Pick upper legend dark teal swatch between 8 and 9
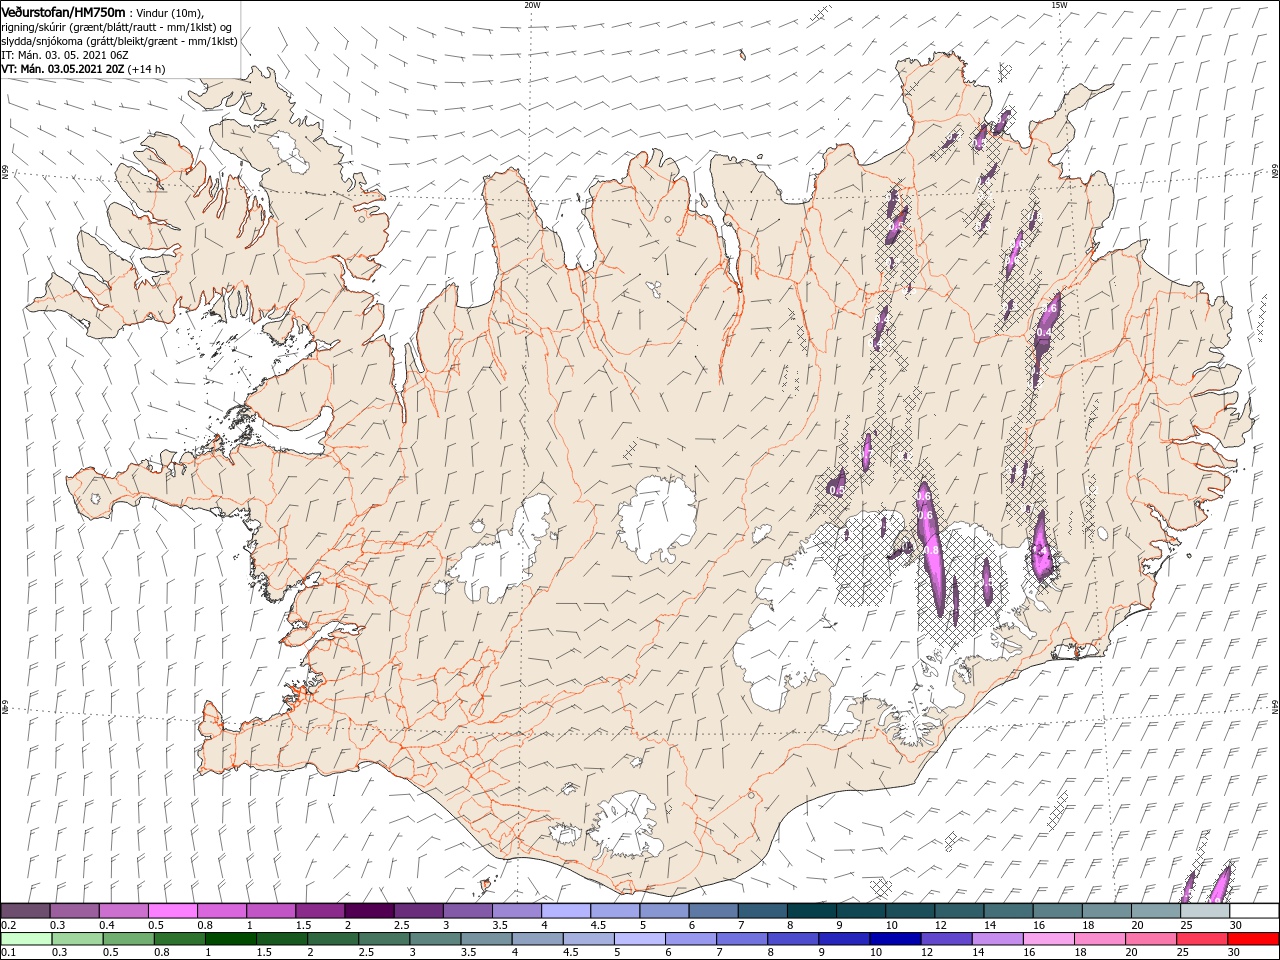The width and height of the screenshot is (1280, 960). (x=811, y=910)
